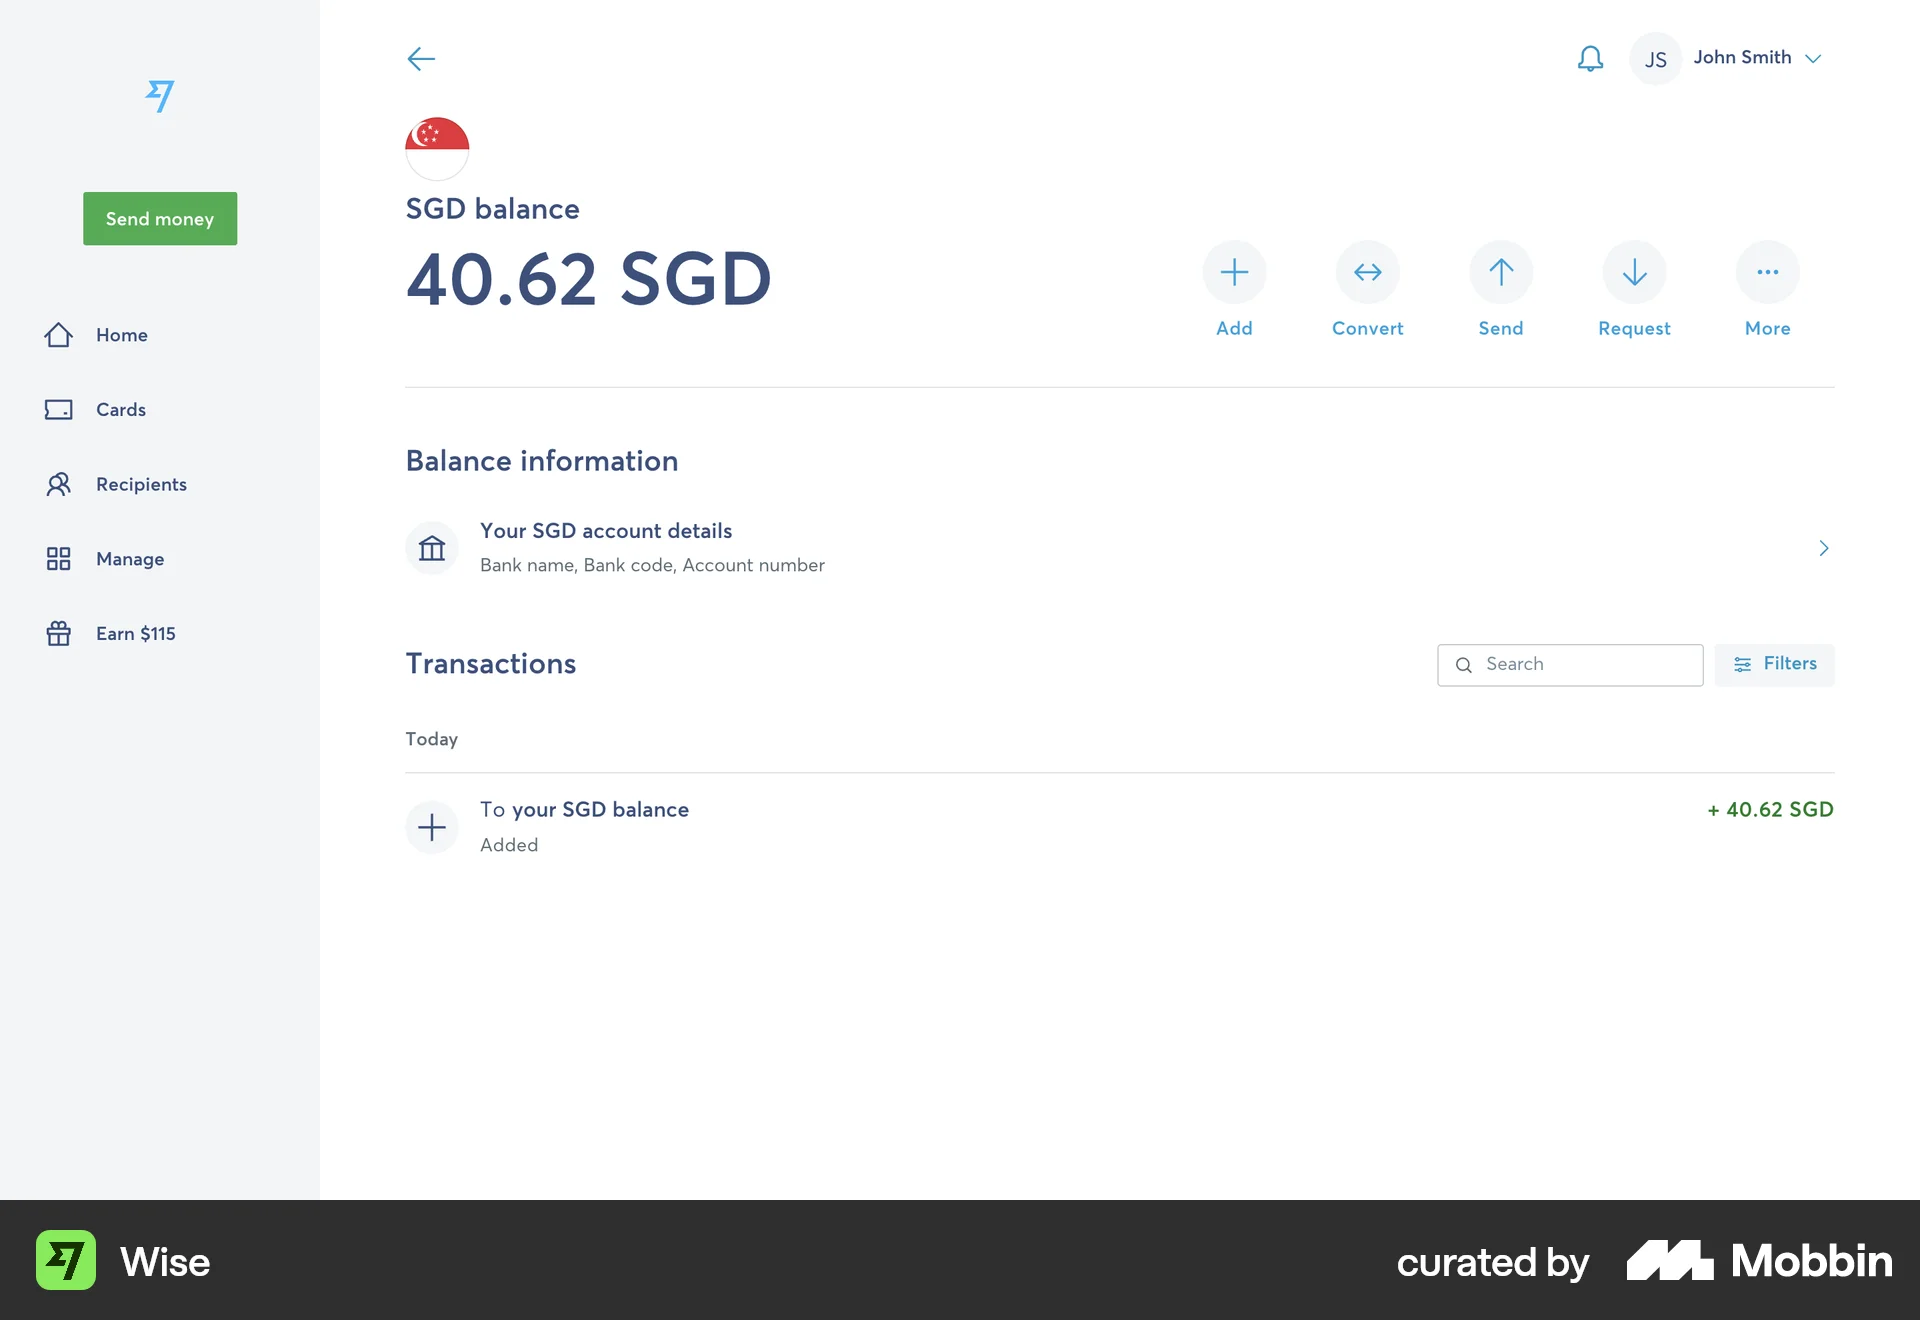This screenshot has width=1920, height=1320.
Task: Click the Add money icon
Action: tap(1234, 272)
